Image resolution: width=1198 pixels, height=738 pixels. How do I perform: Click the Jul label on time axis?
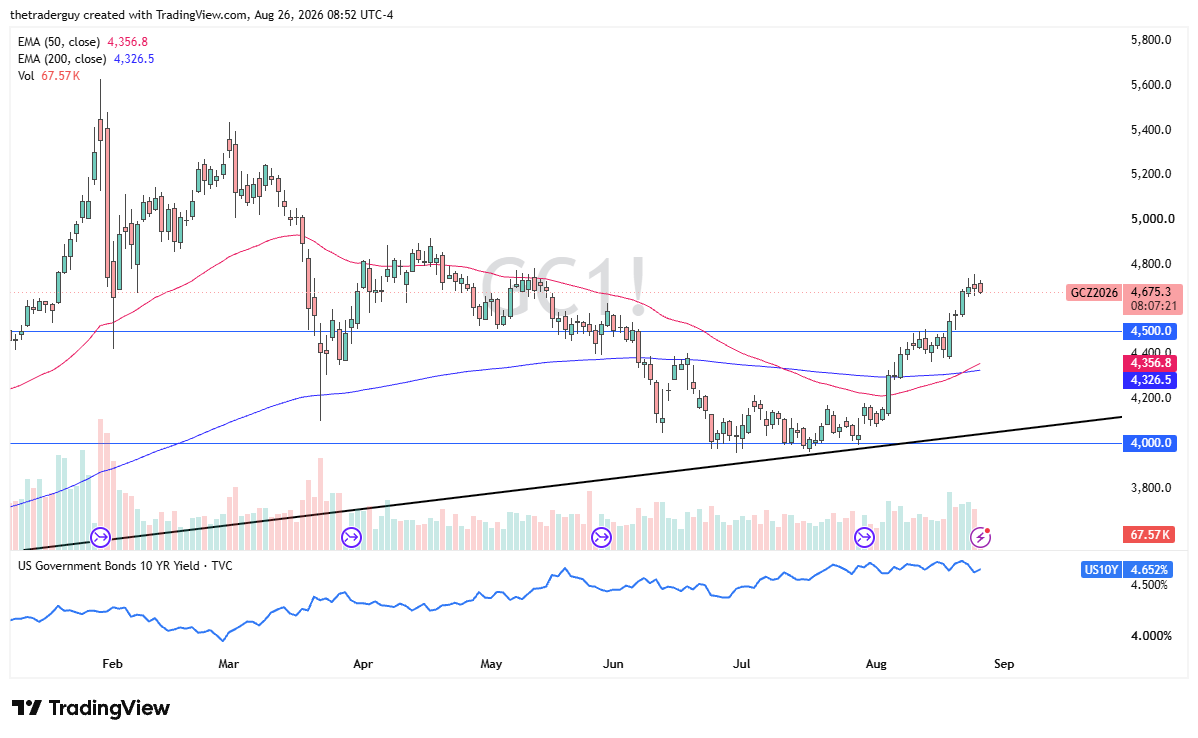[x=741, y=664]
